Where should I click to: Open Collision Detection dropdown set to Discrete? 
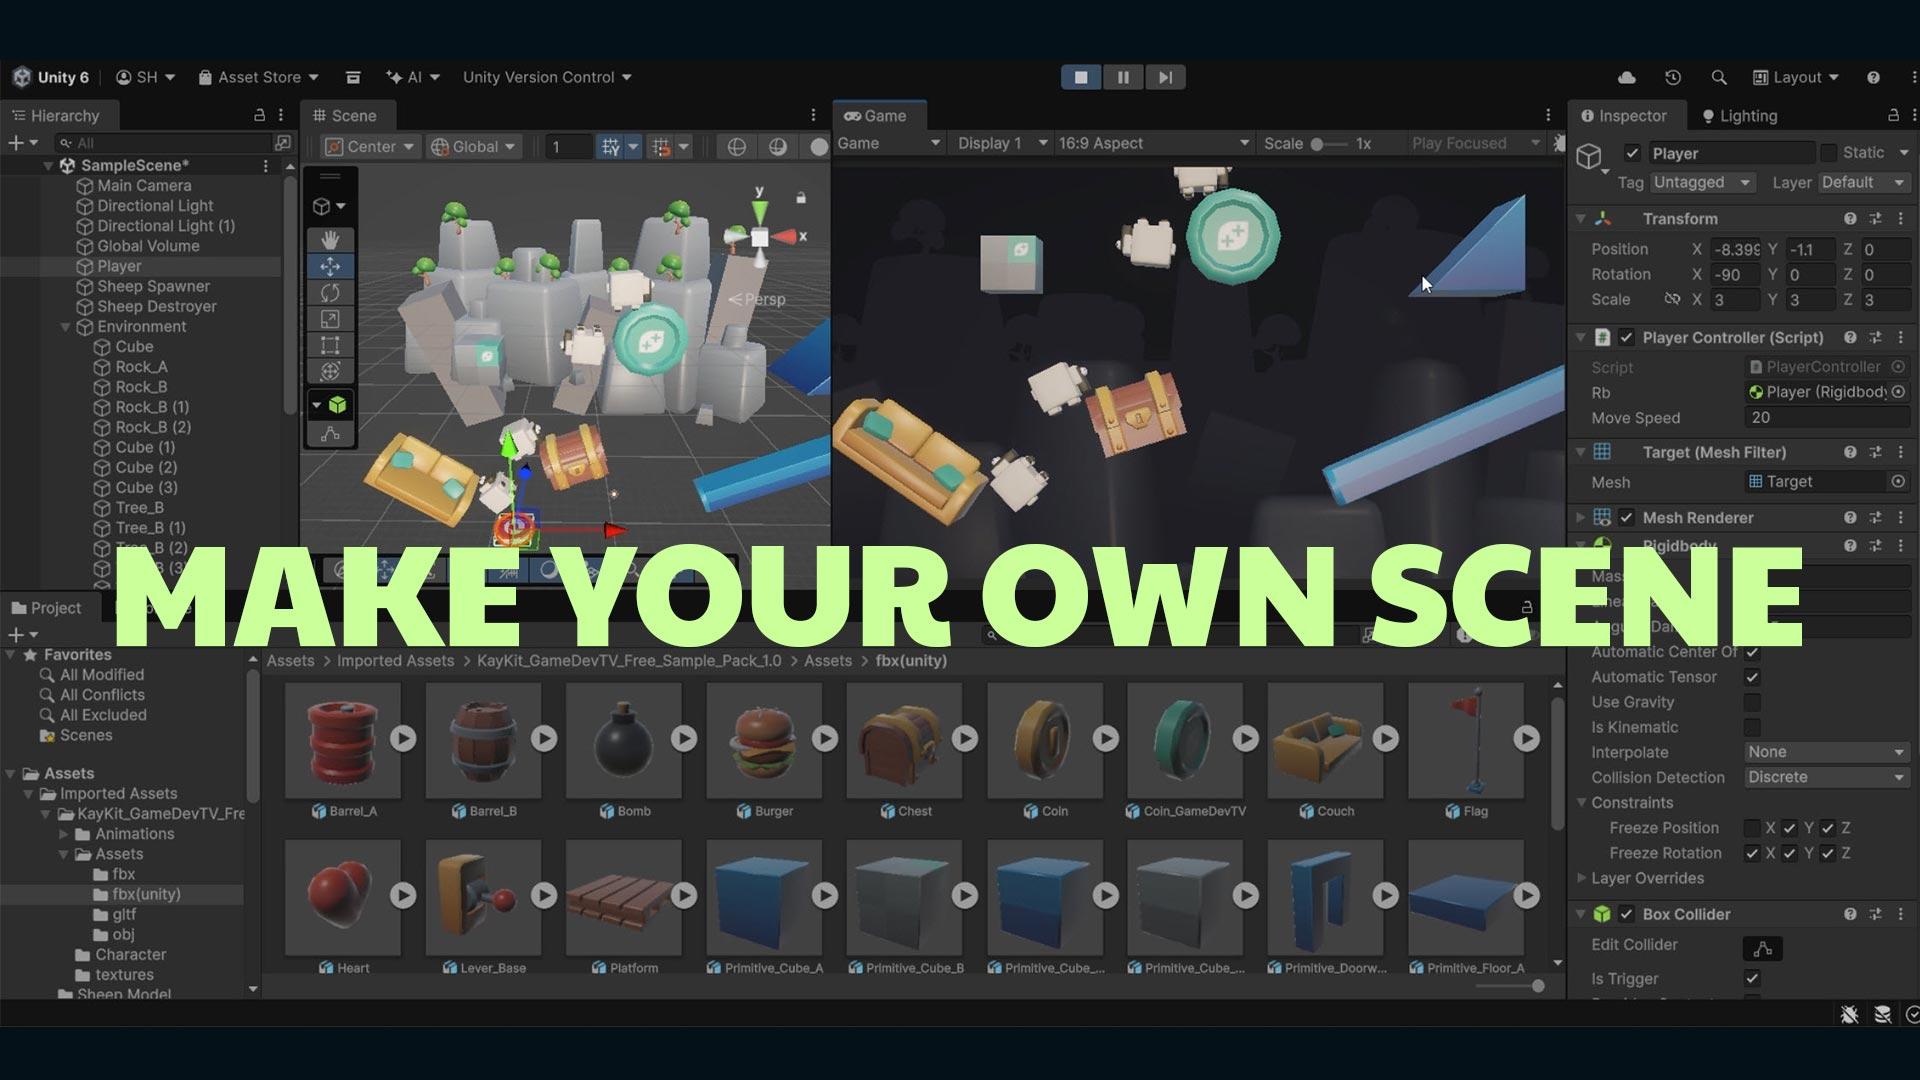point(1827,777)
